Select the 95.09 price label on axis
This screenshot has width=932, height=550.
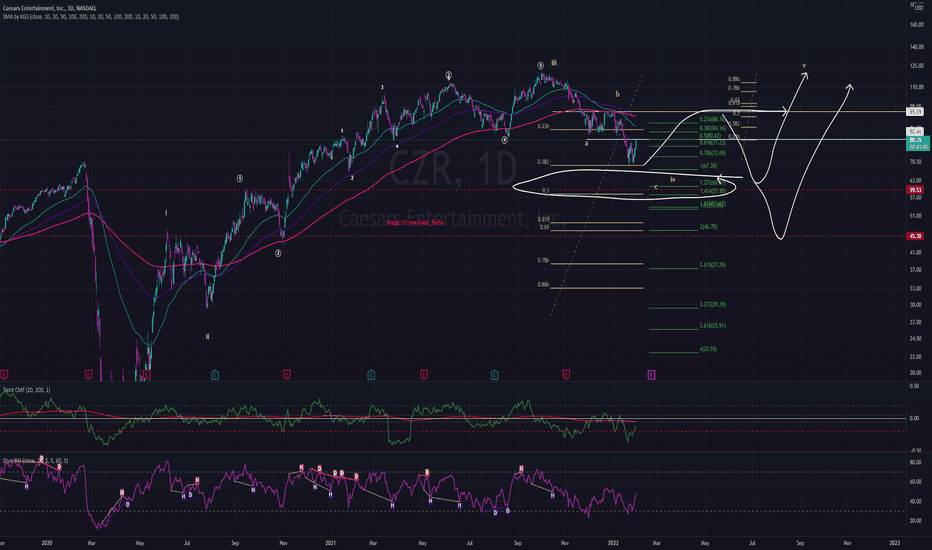(915, 111)
